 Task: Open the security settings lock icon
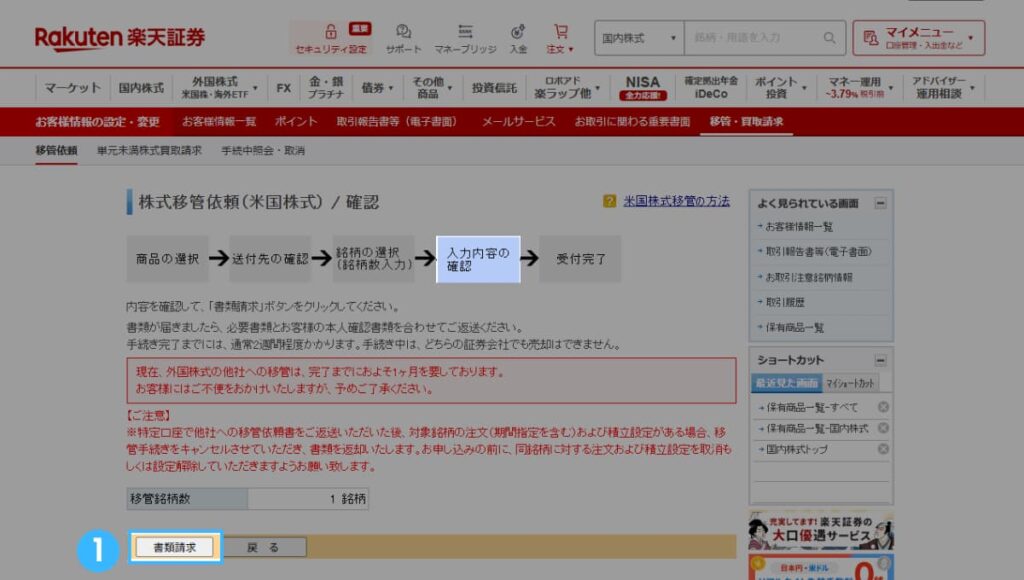(x=330, y=30)
